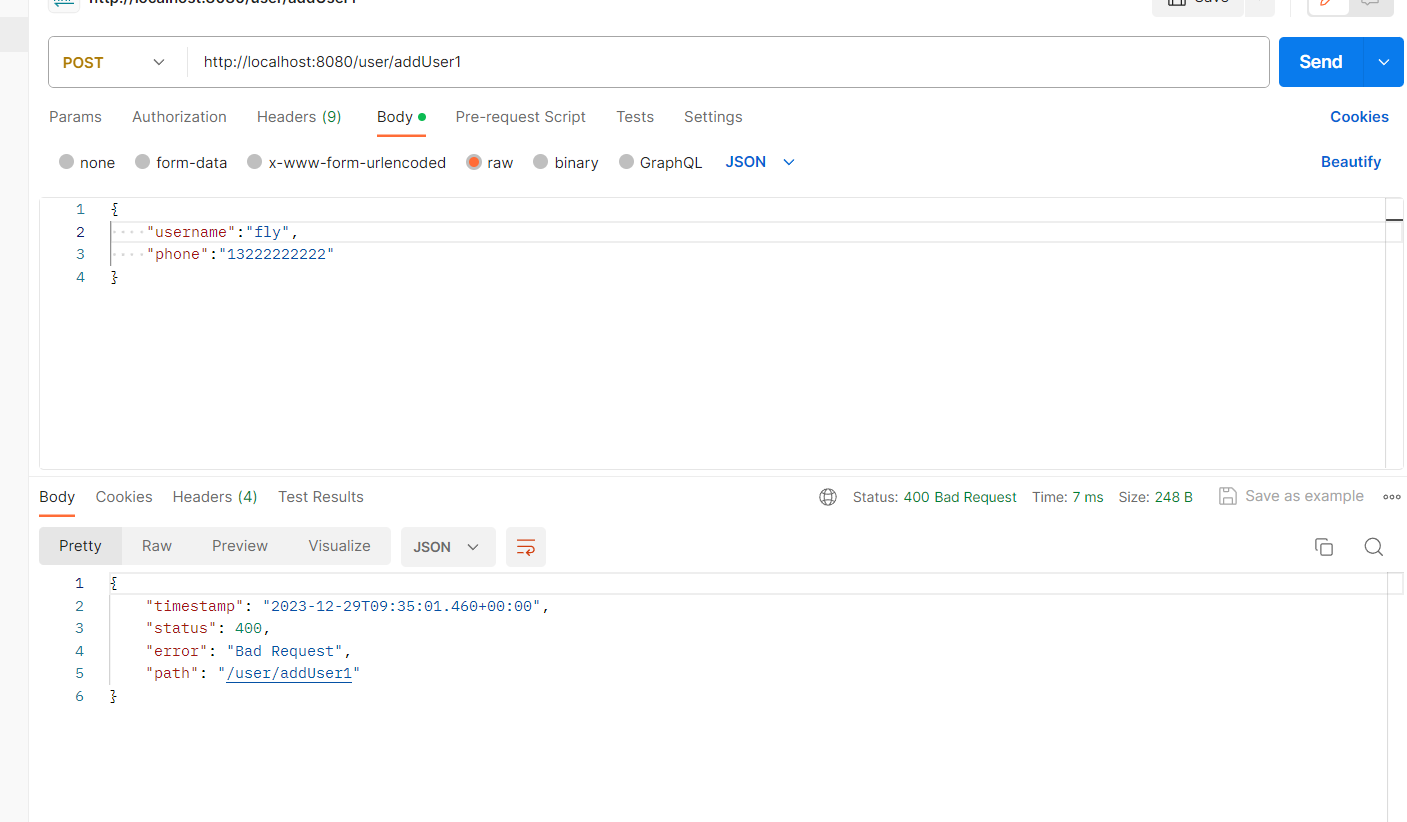
Task: Open the POST method dropdown
Action: click(x=117, y=62)
